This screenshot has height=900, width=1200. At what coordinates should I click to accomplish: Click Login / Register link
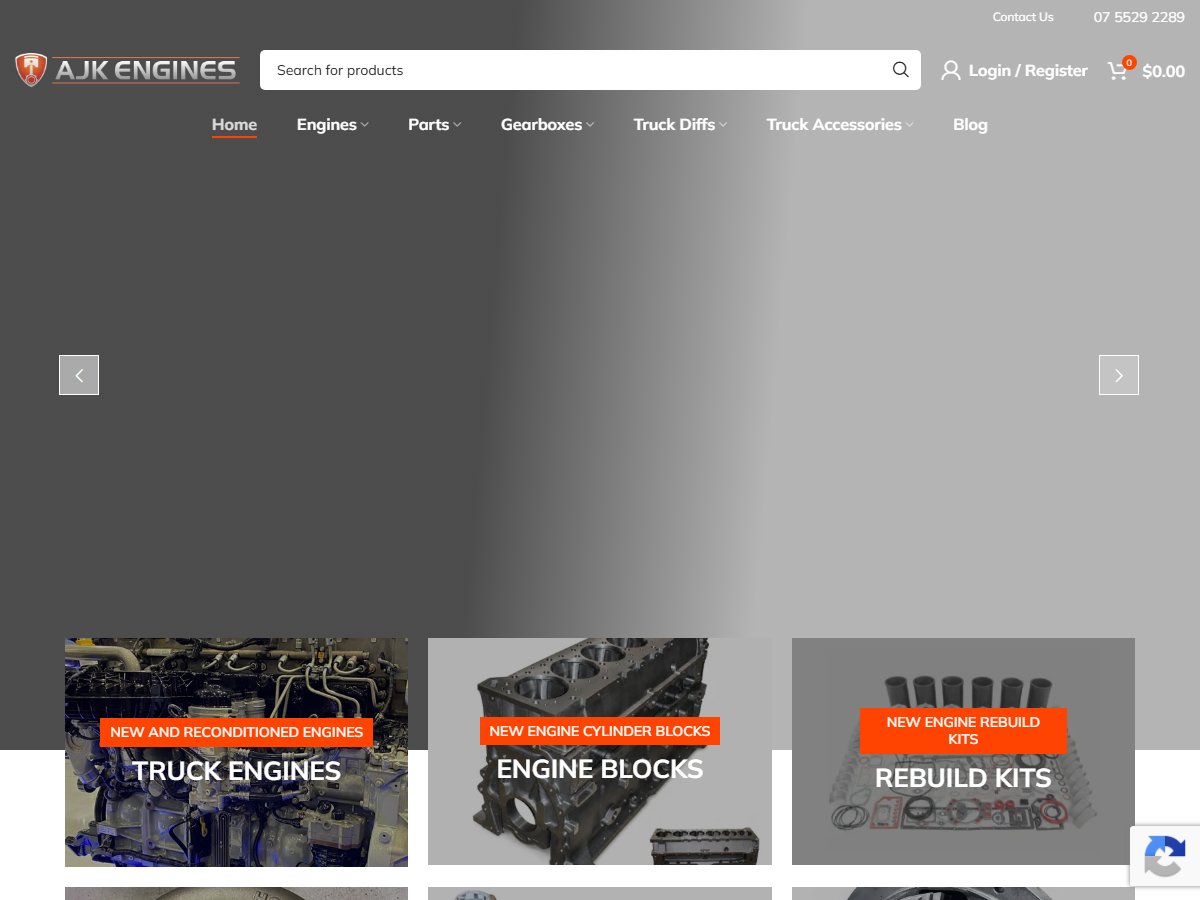(x=1028, y=70)
